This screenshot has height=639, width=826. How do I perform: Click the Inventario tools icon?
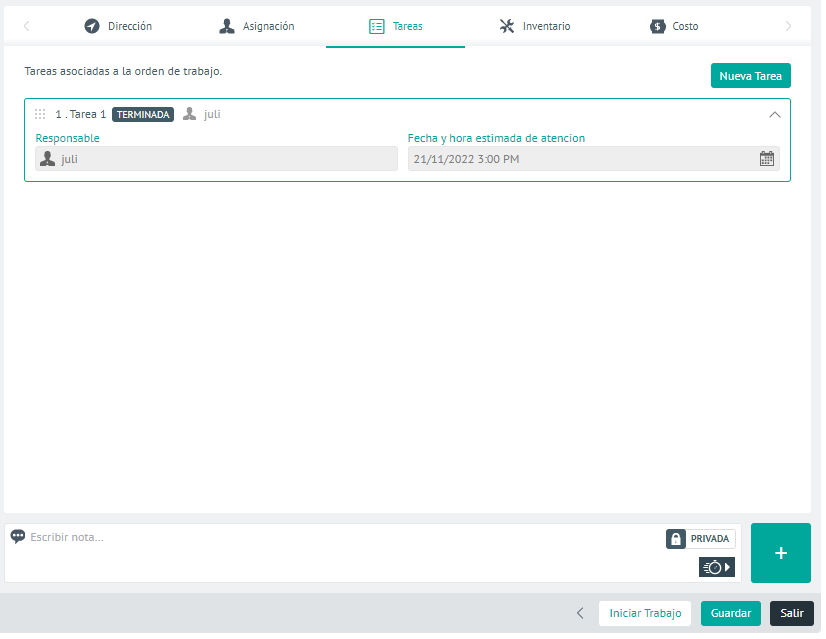[507, 26]
